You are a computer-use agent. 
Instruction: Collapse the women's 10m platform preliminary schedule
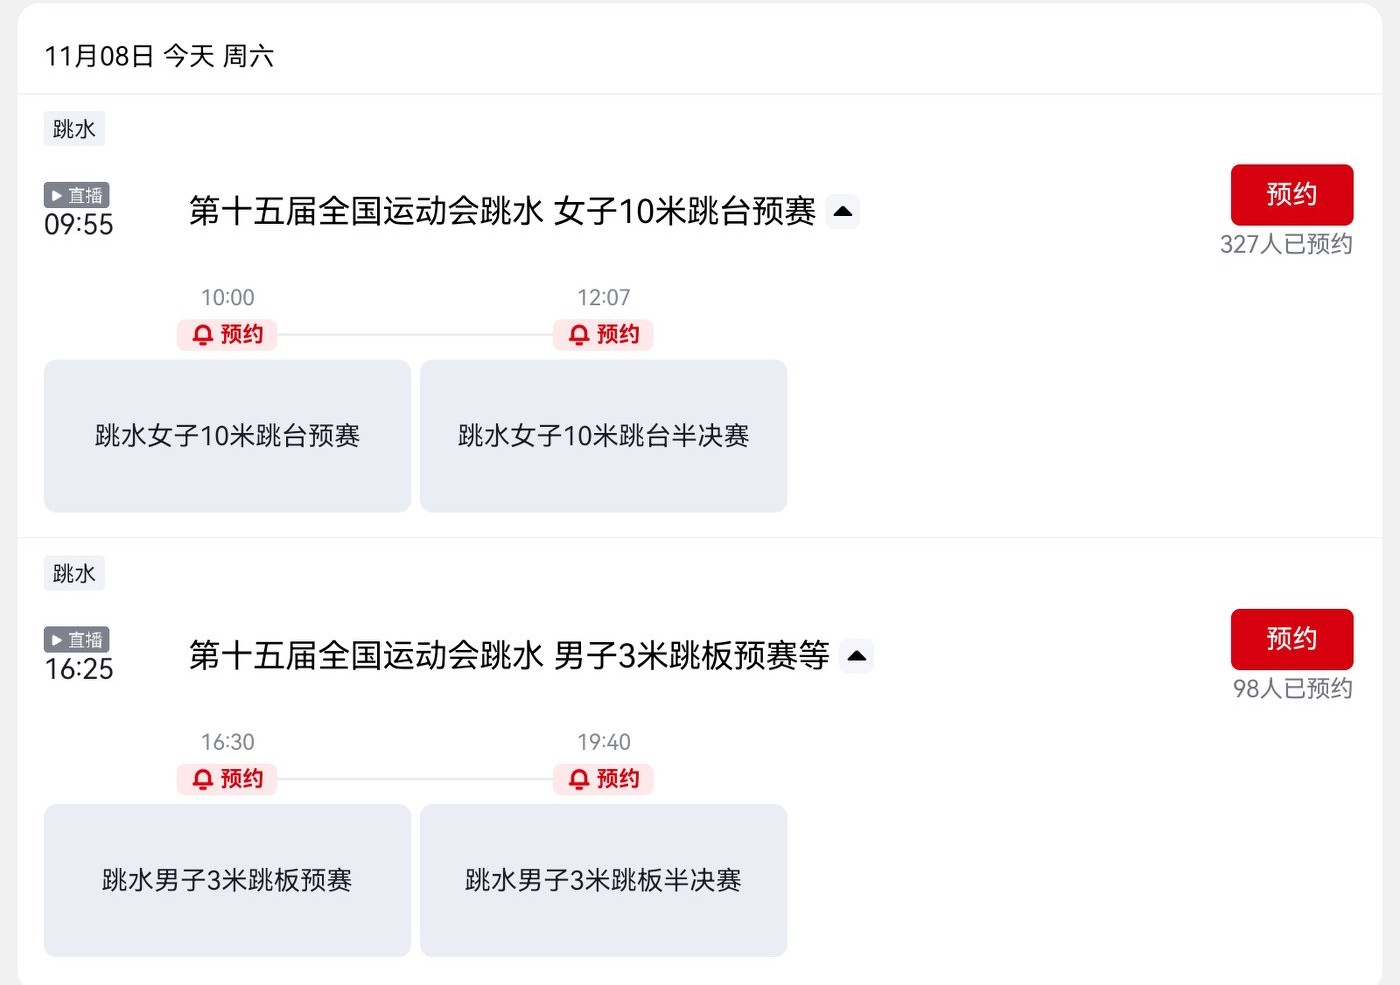843,212
